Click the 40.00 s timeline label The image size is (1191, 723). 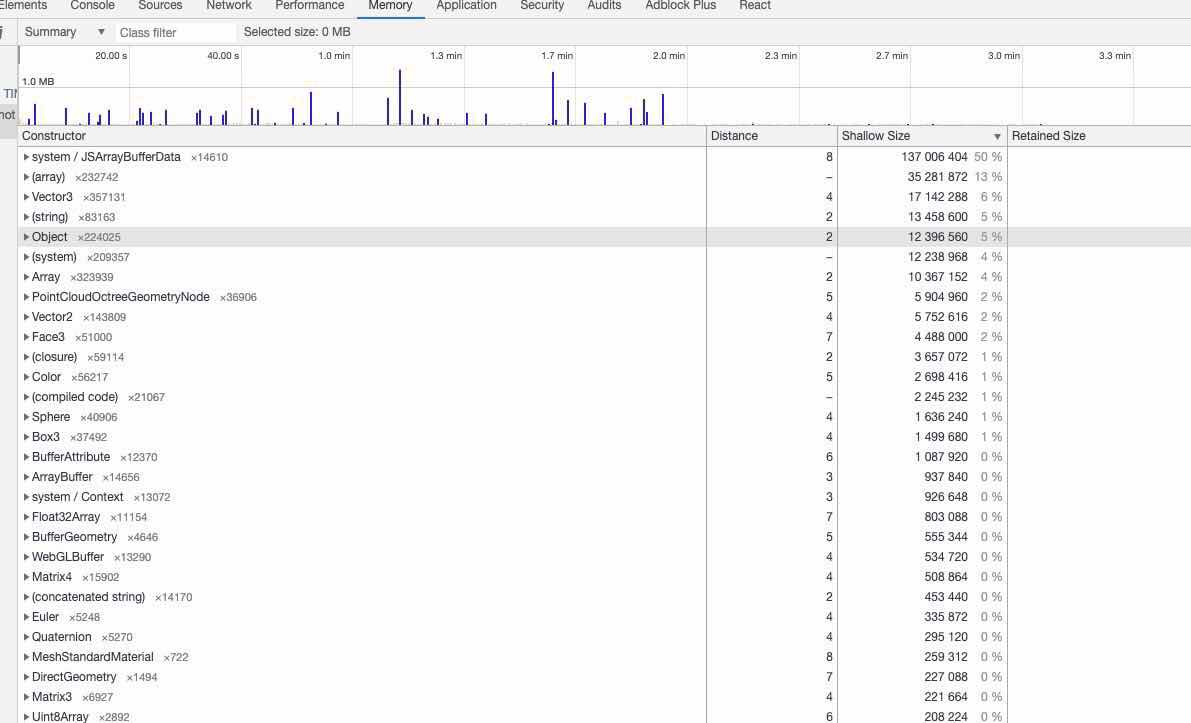[x=223, y=56]
